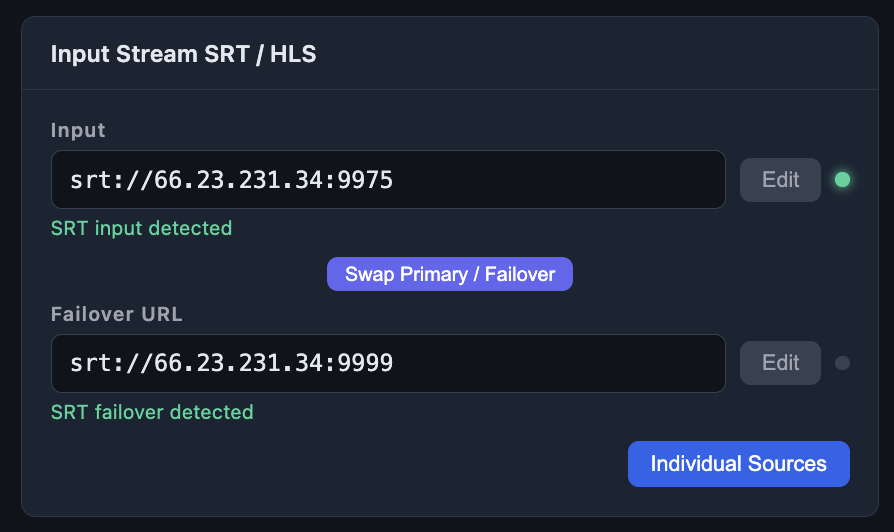The image size is (894, 532).
Task: Swap Primary and Failover streams
Action: (x=450, y=274)
